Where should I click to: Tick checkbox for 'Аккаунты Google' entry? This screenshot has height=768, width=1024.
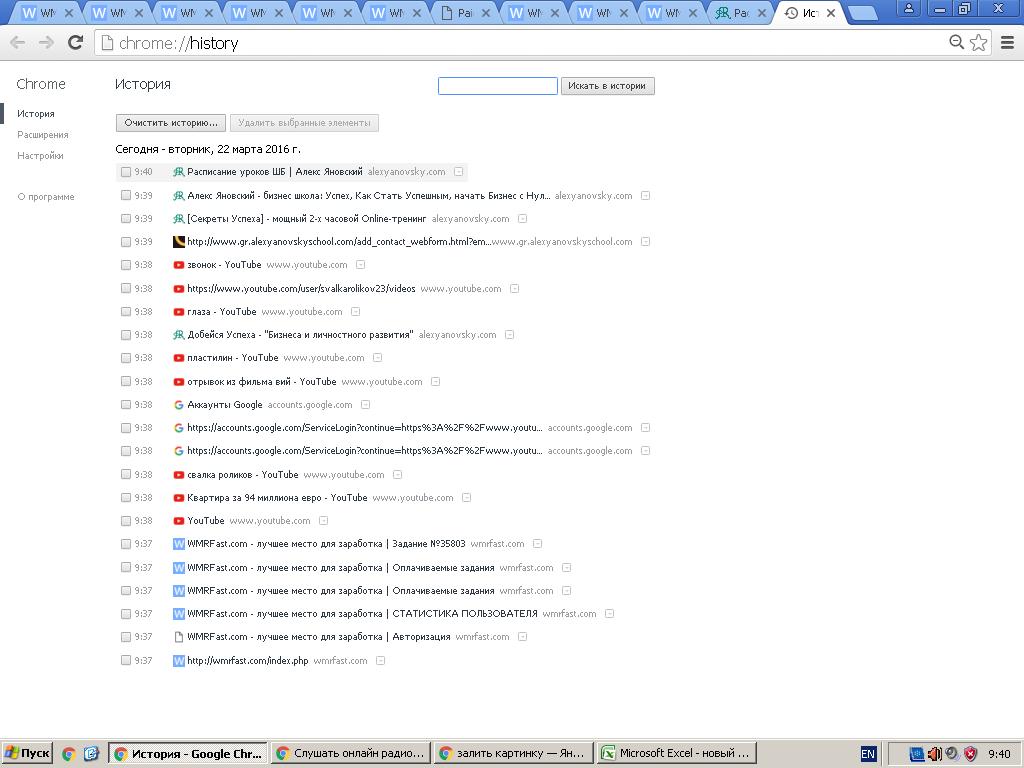tap(126, 405)
